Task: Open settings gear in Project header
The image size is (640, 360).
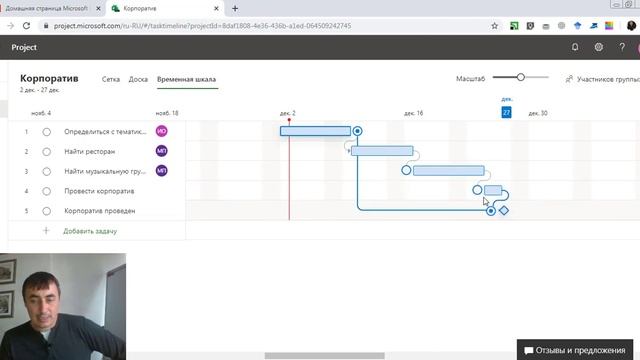Action: click(x=598, y=47)
